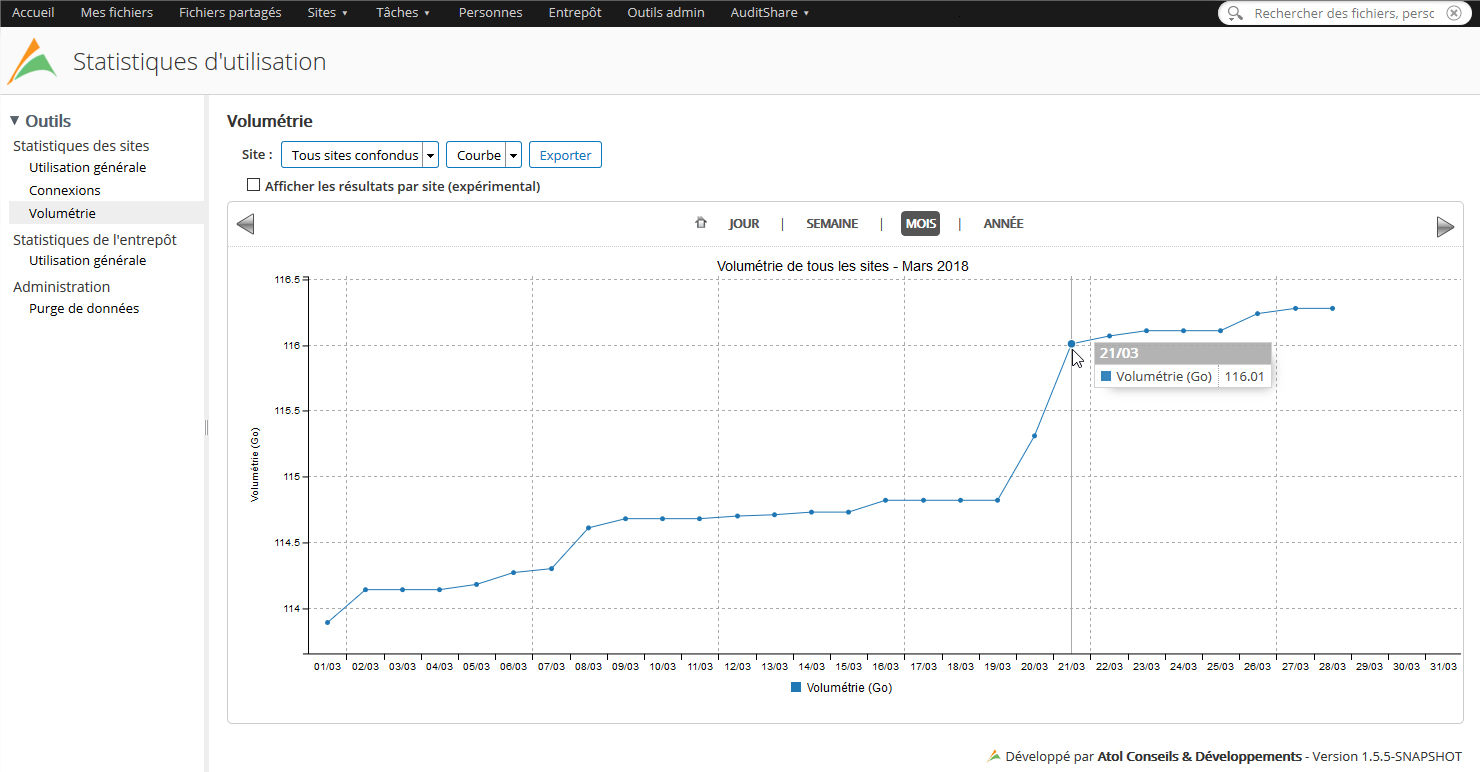Click the sidebar splitter handle
The image size is (1480, 772).
click(207, 427)
